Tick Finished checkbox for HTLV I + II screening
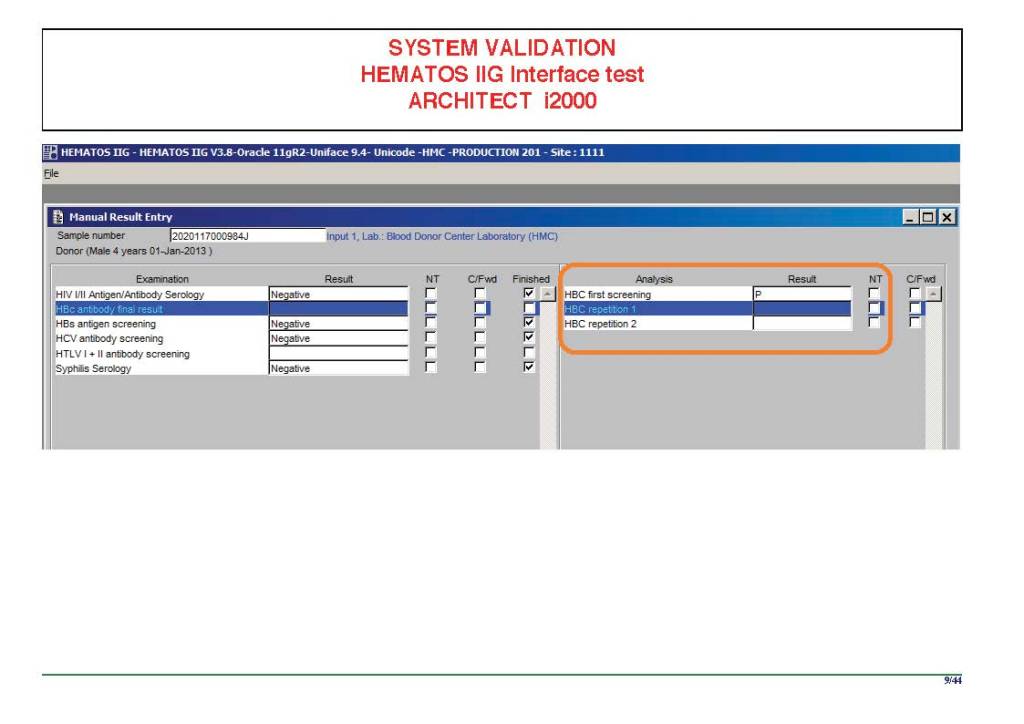 point(530,354)
